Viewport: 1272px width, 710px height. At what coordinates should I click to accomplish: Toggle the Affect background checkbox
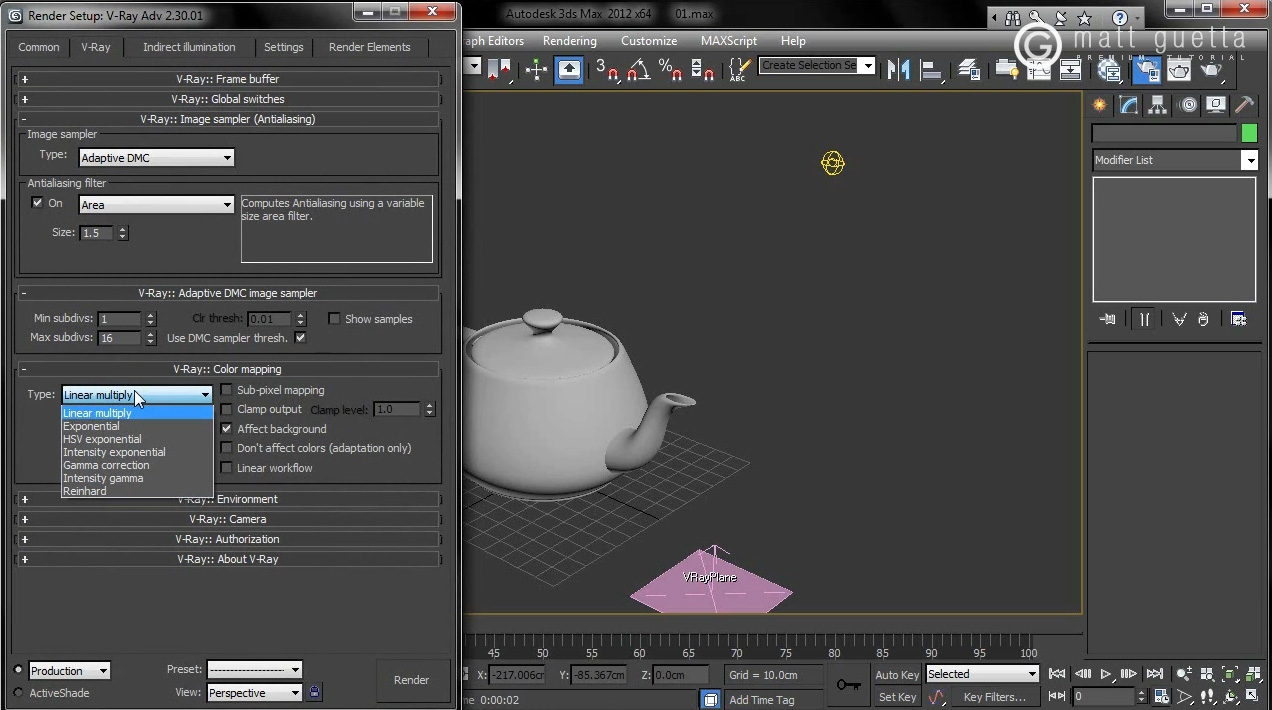click(227, 429)
